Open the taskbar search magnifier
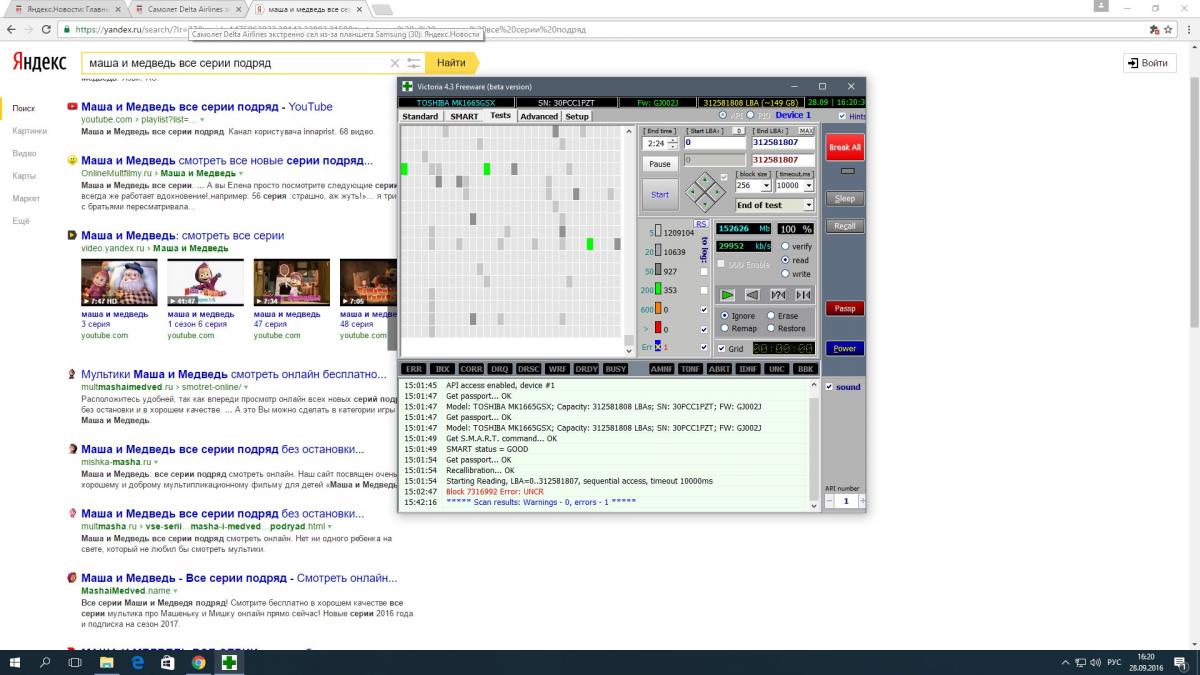The image size is (1200, 675). tap(45, 662)
